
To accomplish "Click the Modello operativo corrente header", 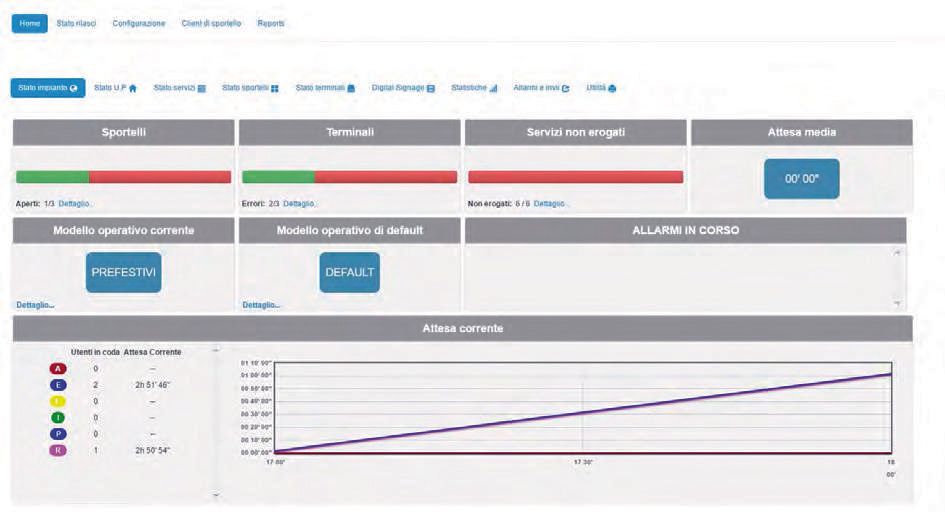I will 124,230.
